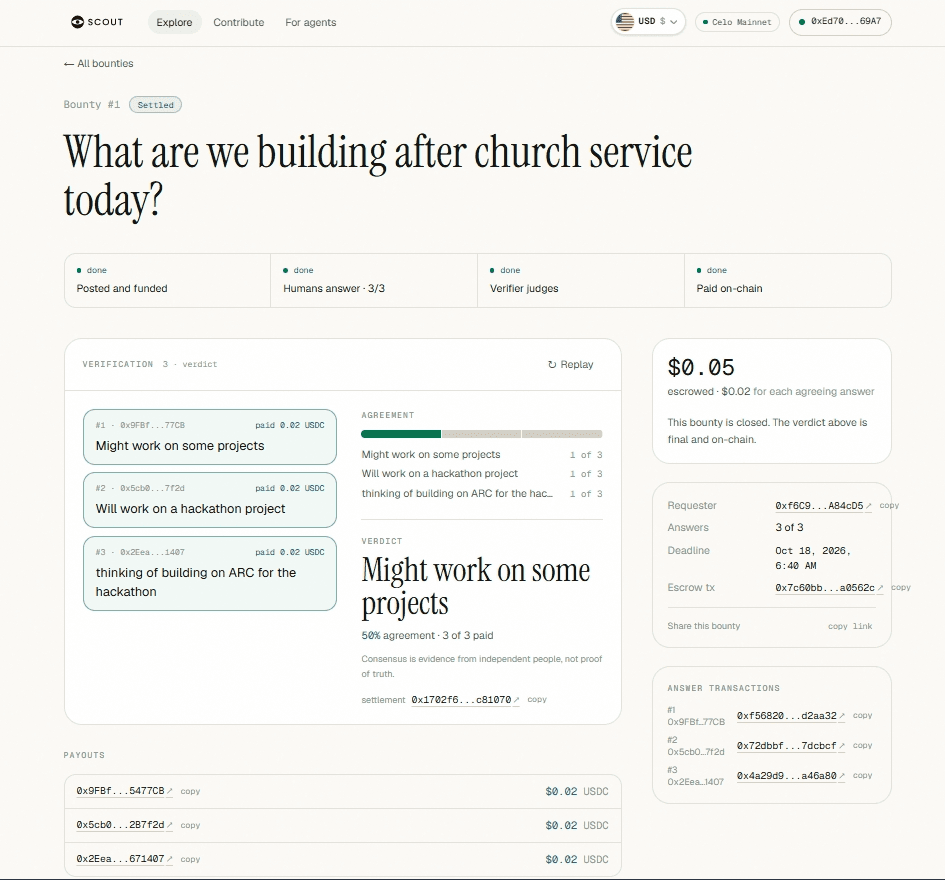Click external arrow icon beside settlement hash
This screenshot has height=880, width=945.
(x=516, y=700)
